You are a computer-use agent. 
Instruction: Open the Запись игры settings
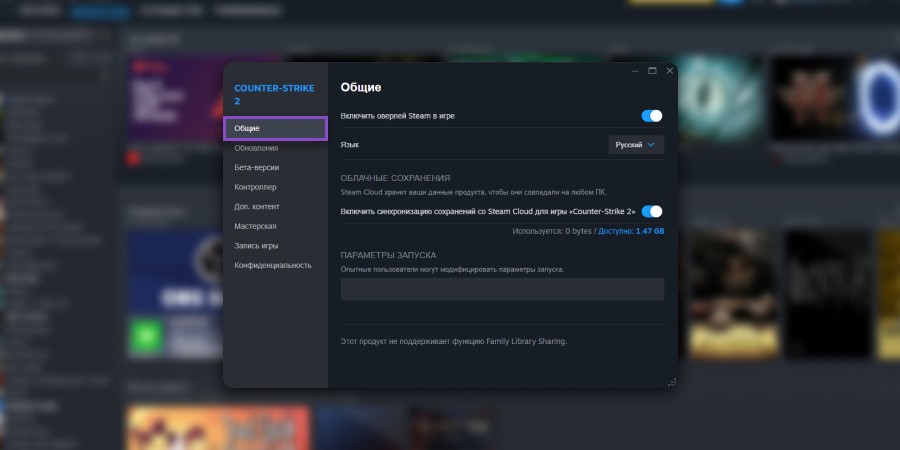click(x=256, y=246)
